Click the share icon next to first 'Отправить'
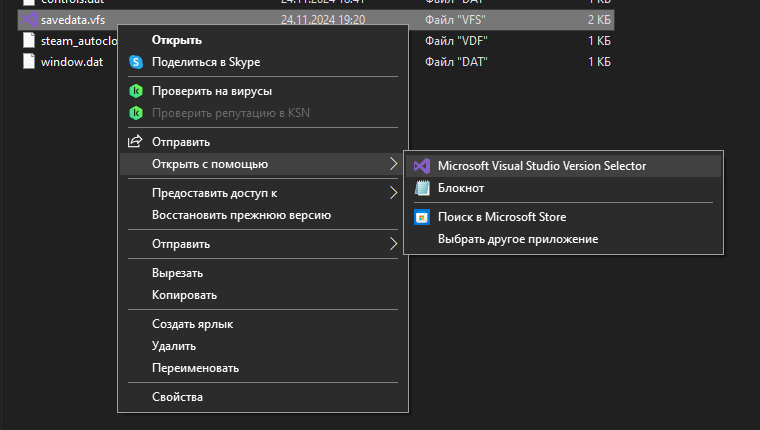 [x=135, y=142]
